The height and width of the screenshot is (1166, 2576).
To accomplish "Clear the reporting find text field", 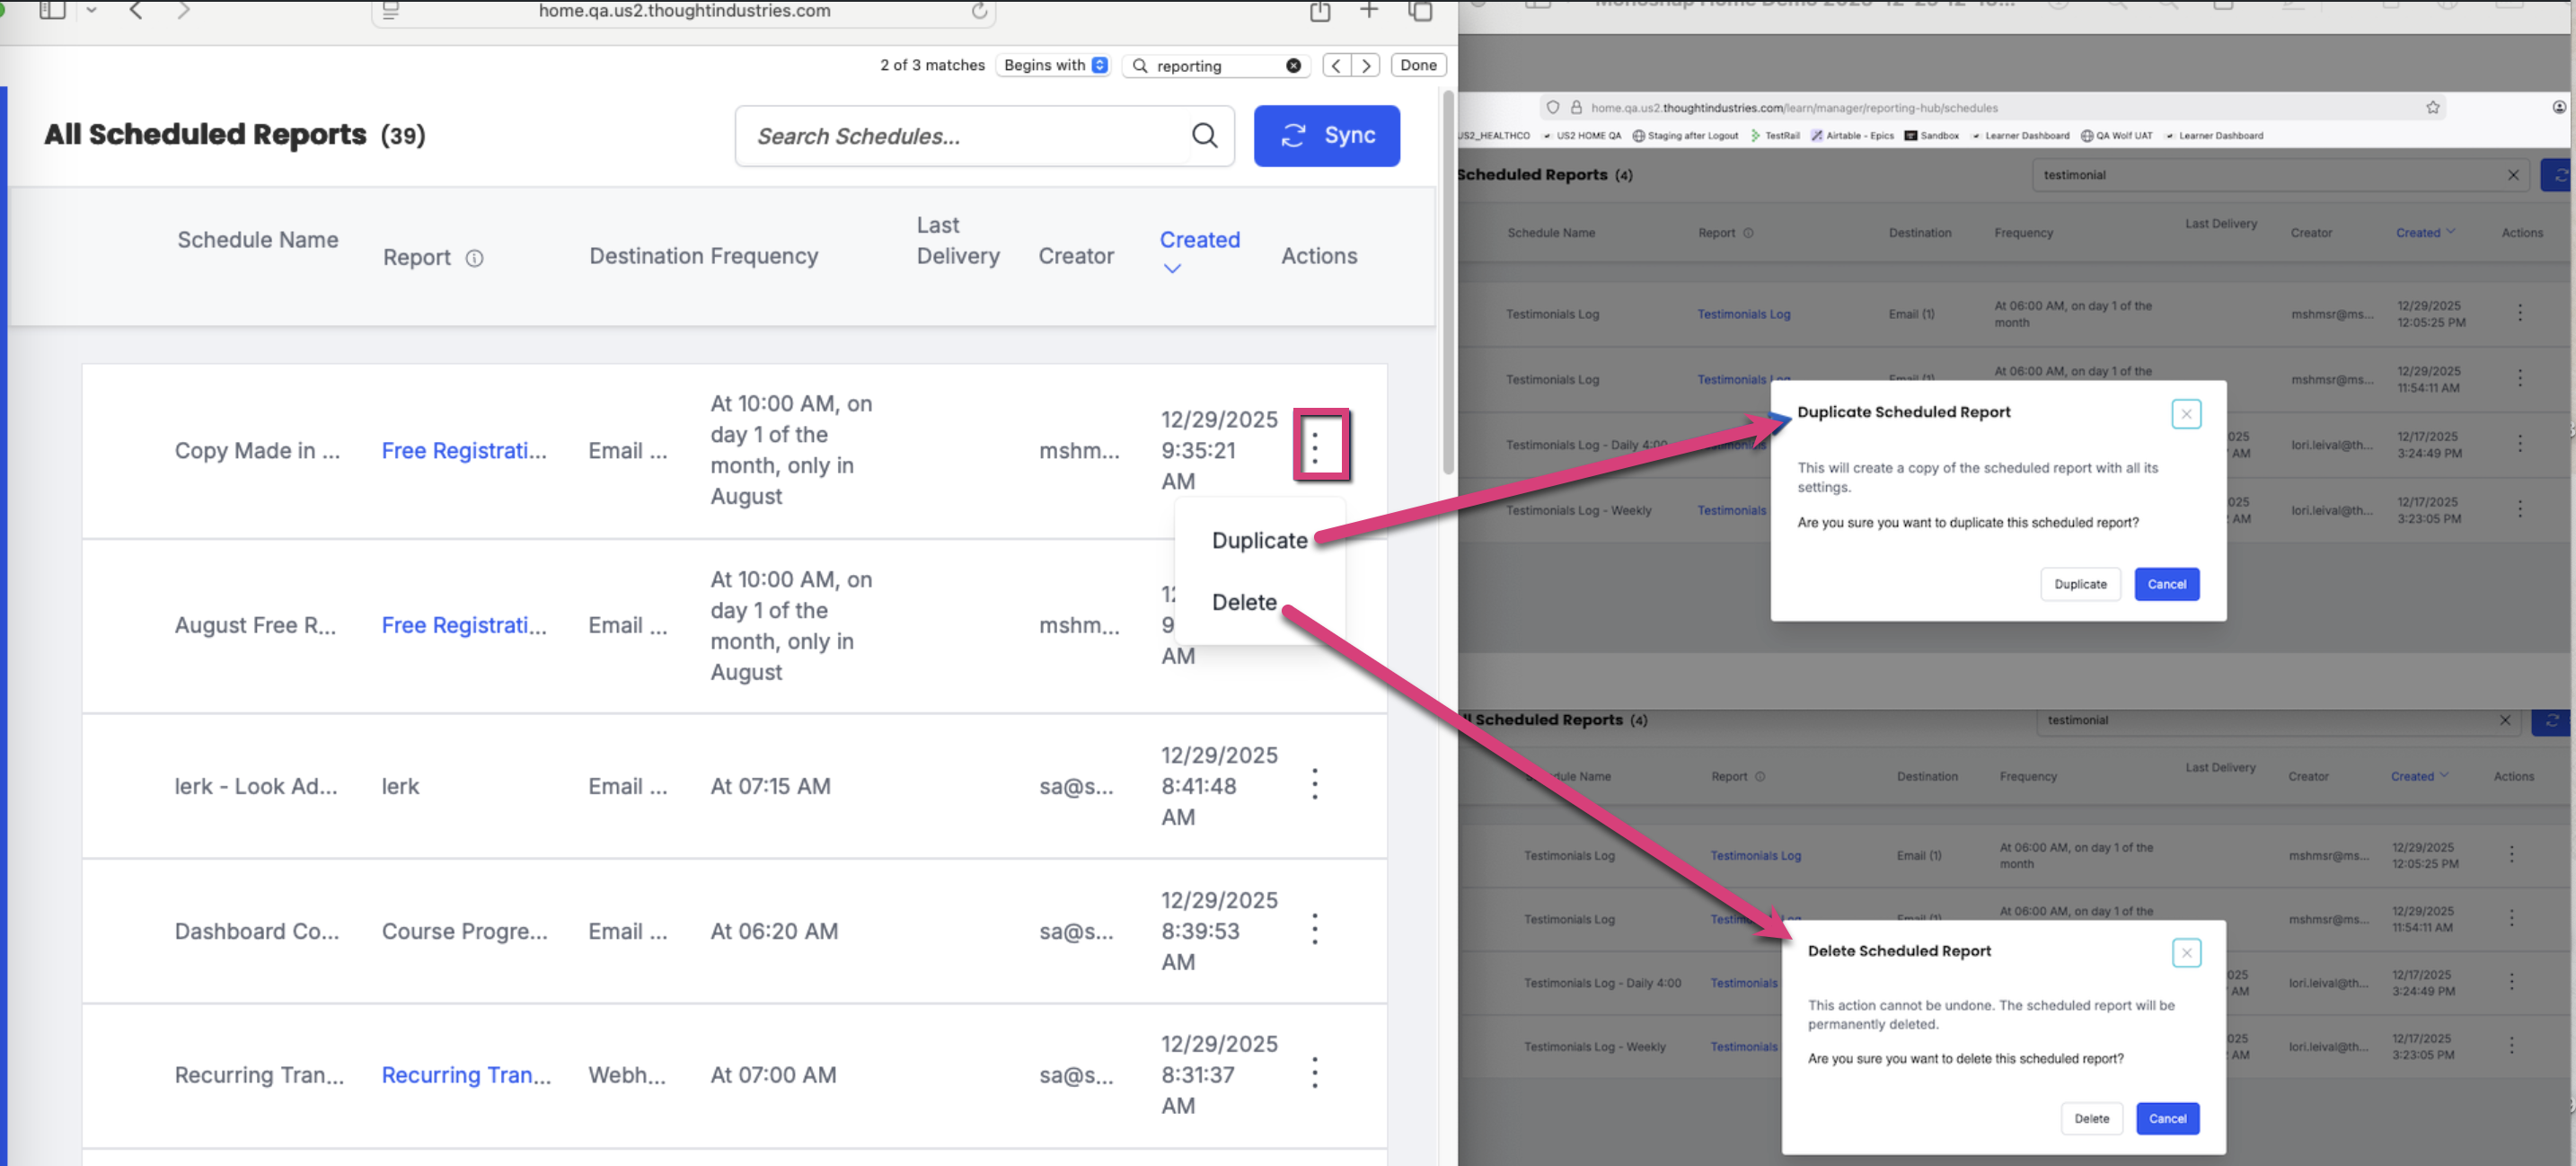I will (x=1293, y=65).
